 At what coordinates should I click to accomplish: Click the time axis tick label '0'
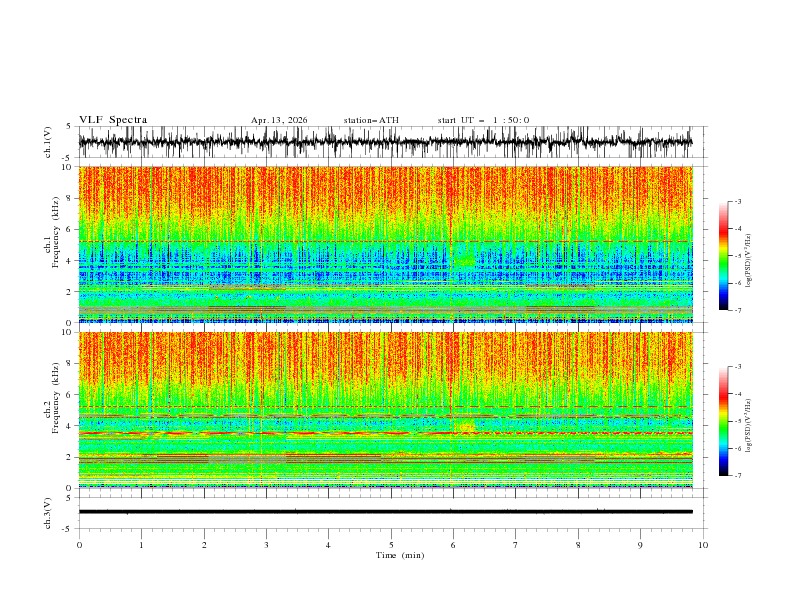pyautogui.click(x=79, y=545)
